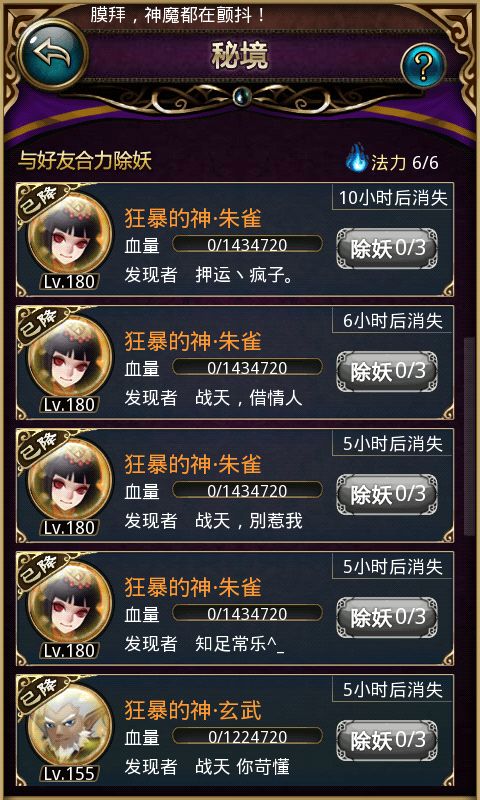Image resolution: width=480 pixels, height=800 pixels.
Task: Click the first 朱雀 health bar
Action: (247, 244)
